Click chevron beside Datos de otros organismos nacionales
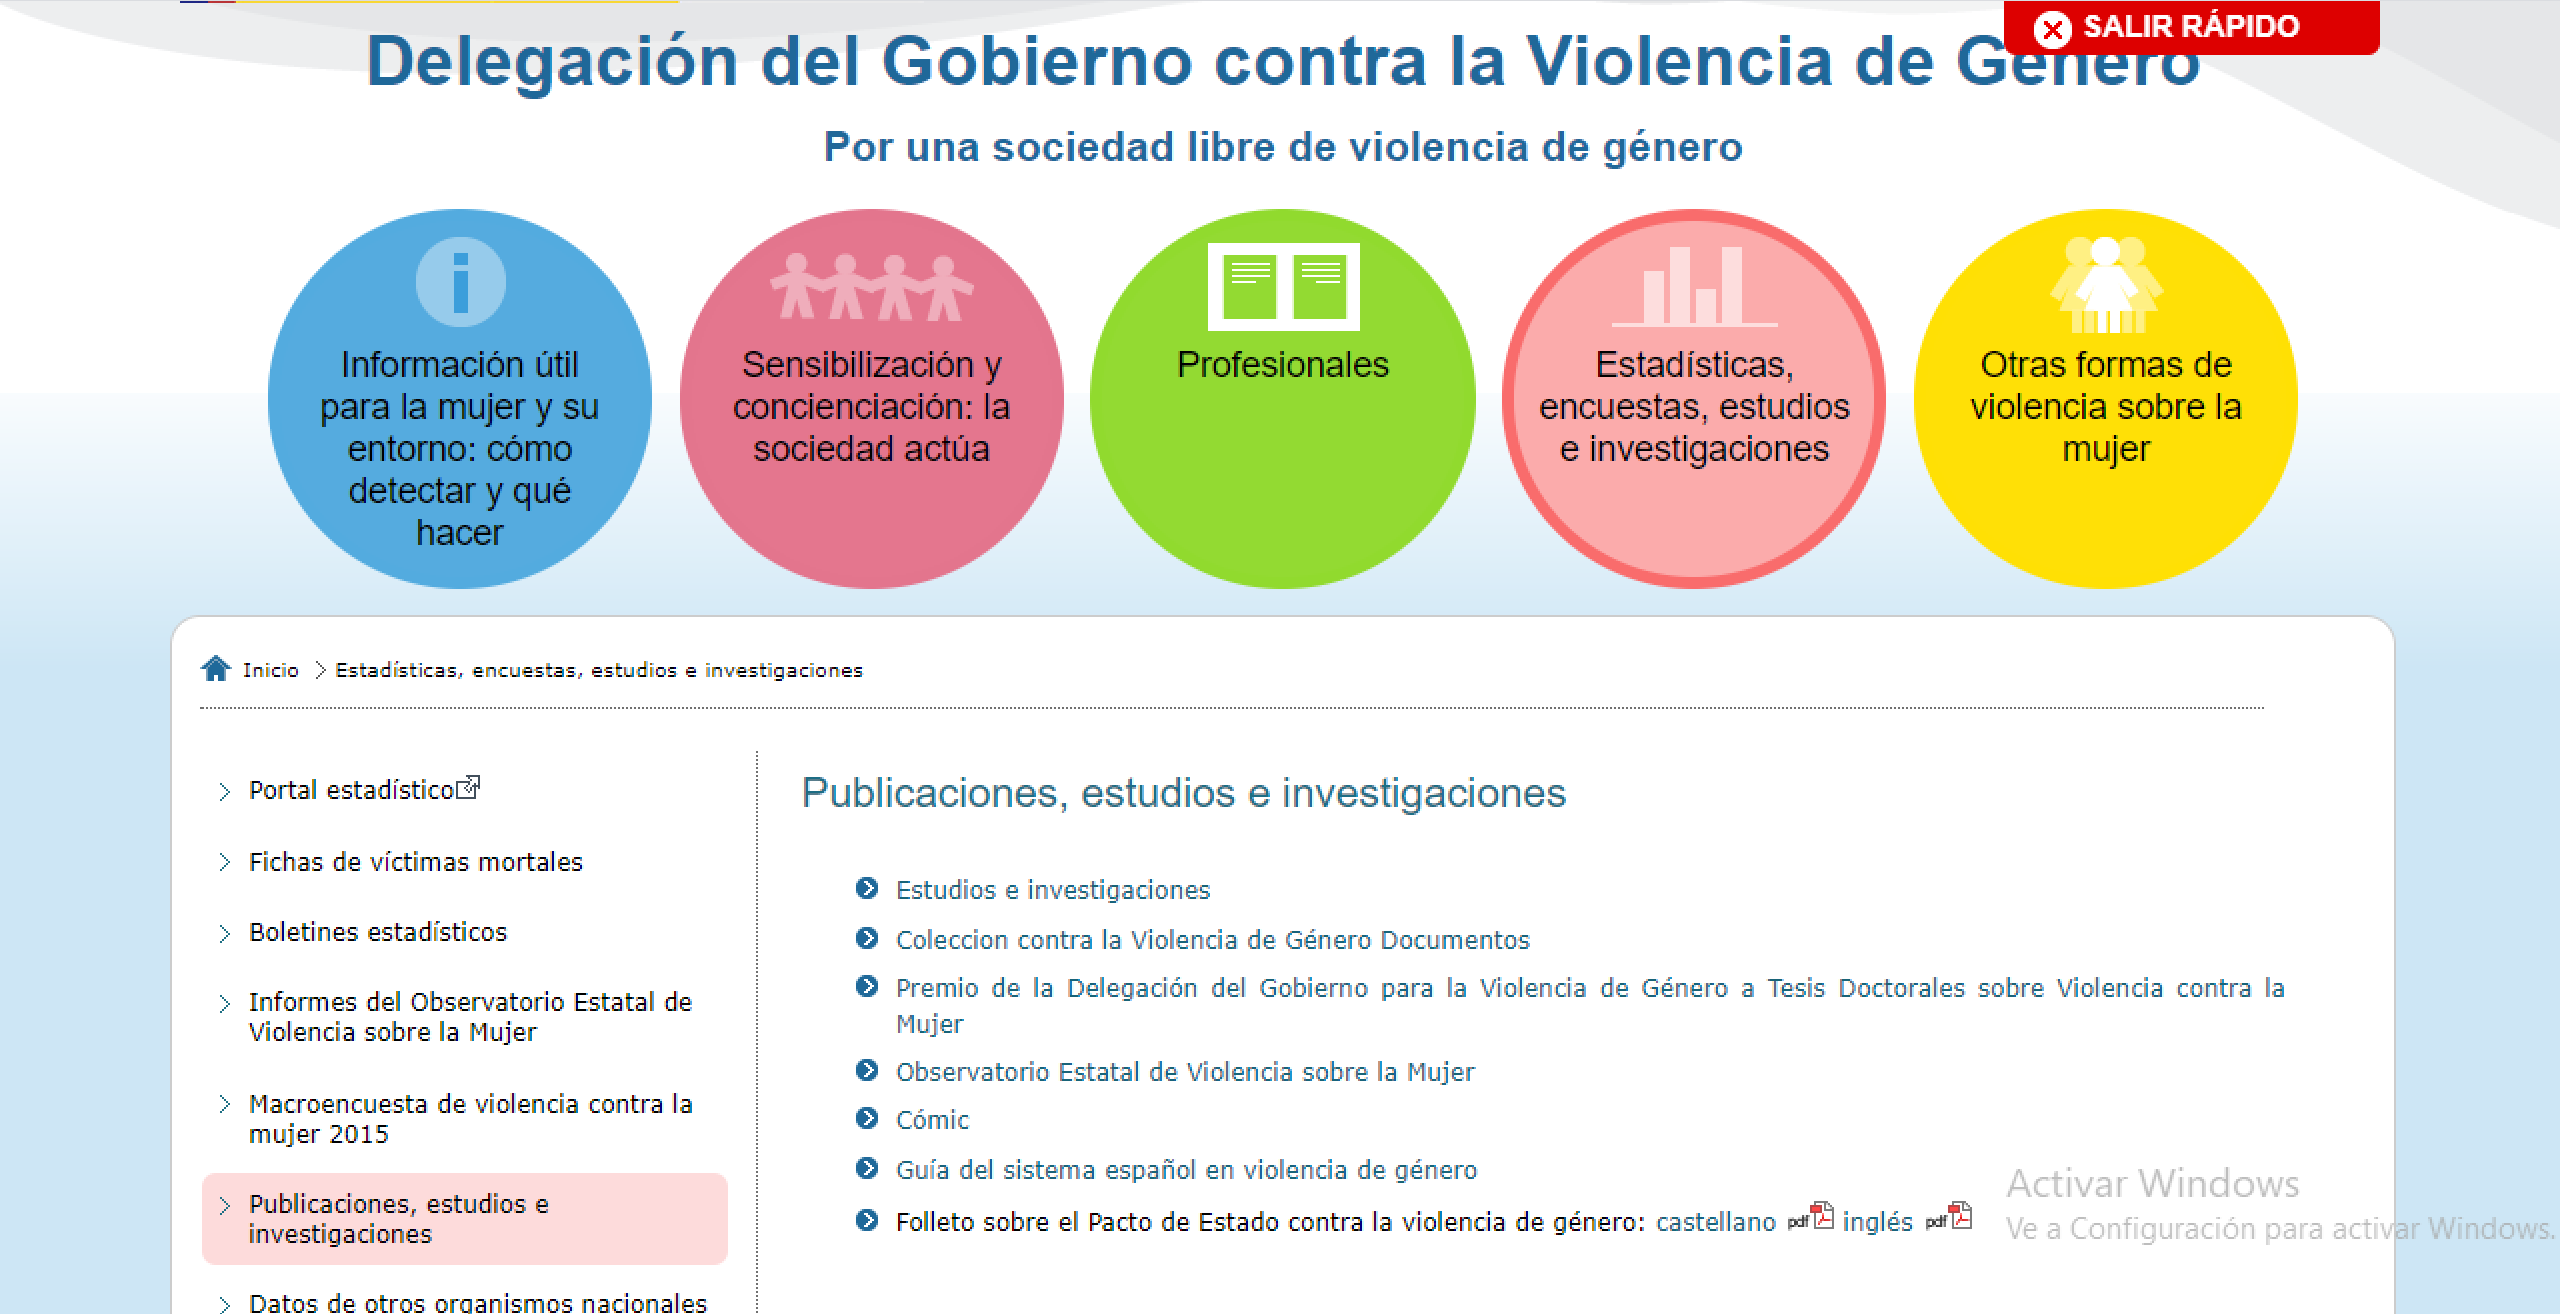2560x1314 pixels. (x=224, y=1304)
